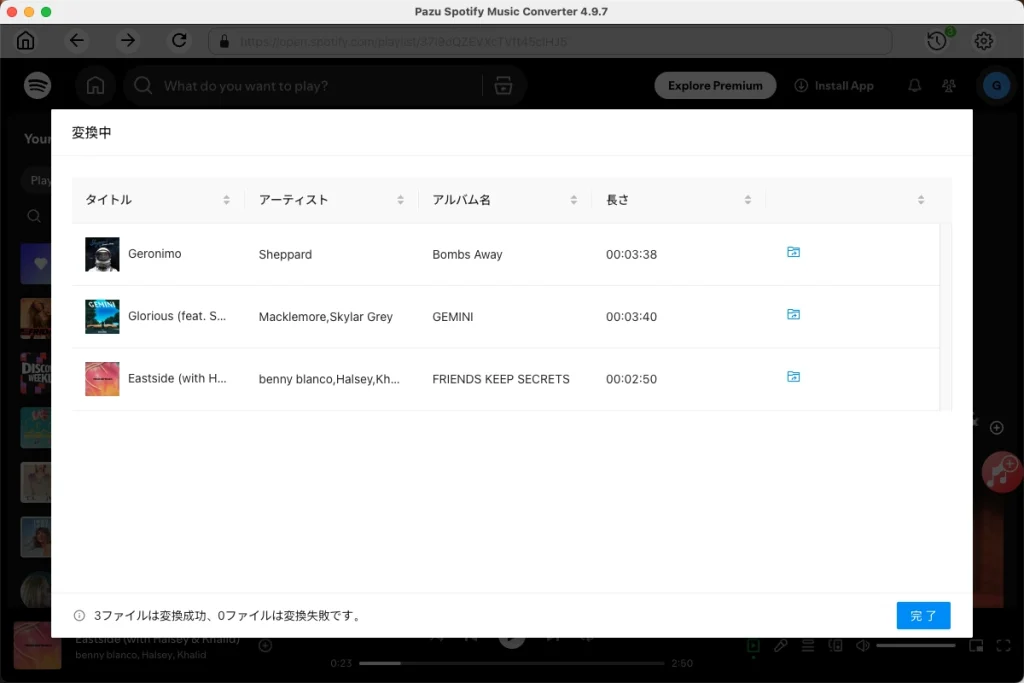Open output folder for Eastside track
1024x683 pixels.
793,377
